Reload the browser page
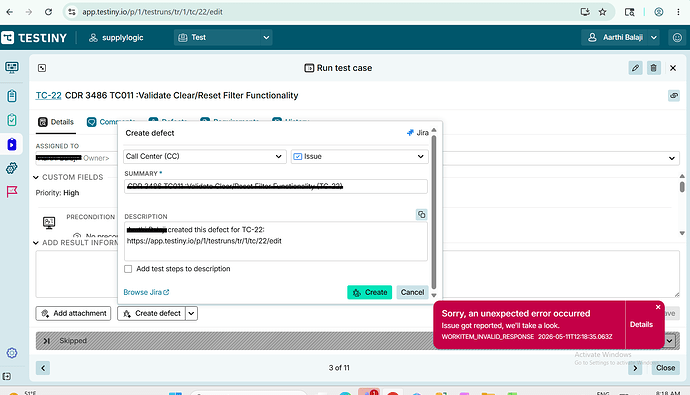This screenshot has width=690, height=395. tap(48, 12)
